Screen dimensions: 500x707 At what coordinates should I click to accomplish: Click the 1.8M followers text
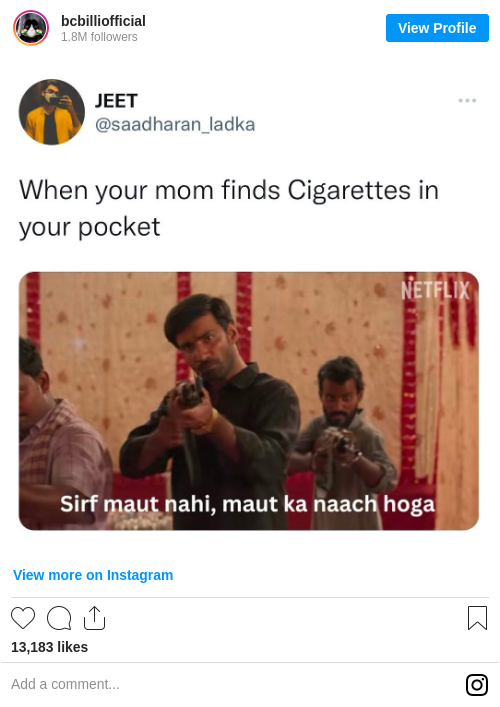(99, 37)
